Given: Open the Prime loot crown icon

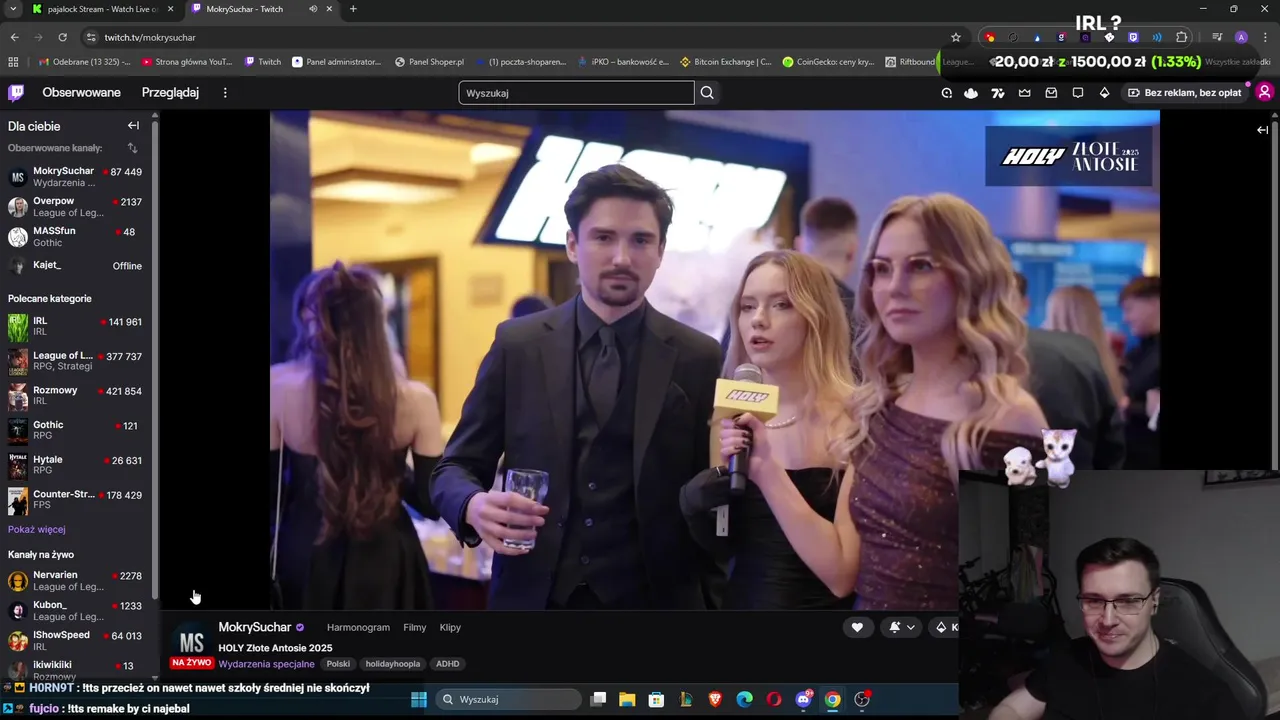Looking at the screenshot, I should pyautogui.click(x=1025, y=93).
